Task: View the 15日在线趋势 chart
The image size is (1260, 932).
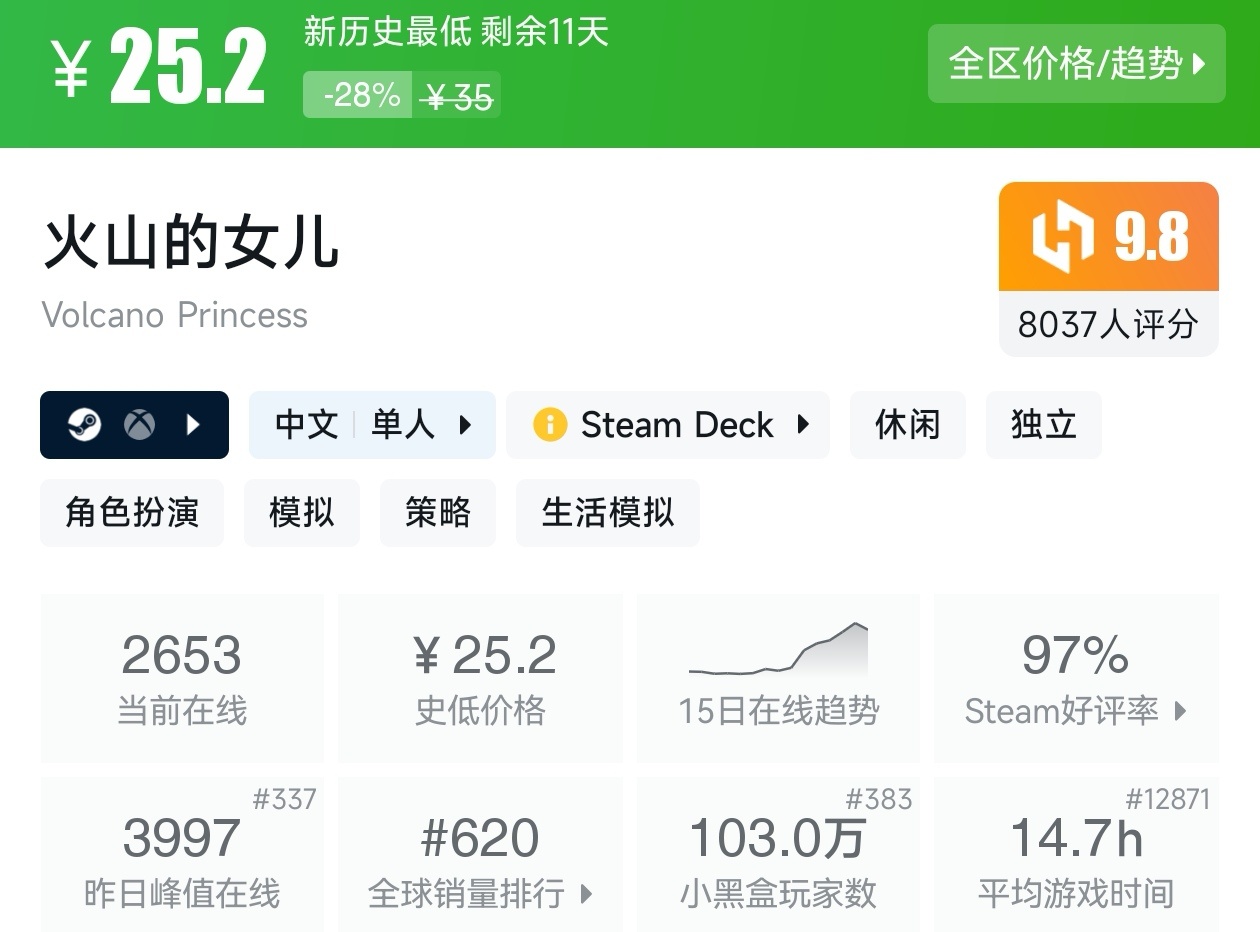Action: pos(778,677)
